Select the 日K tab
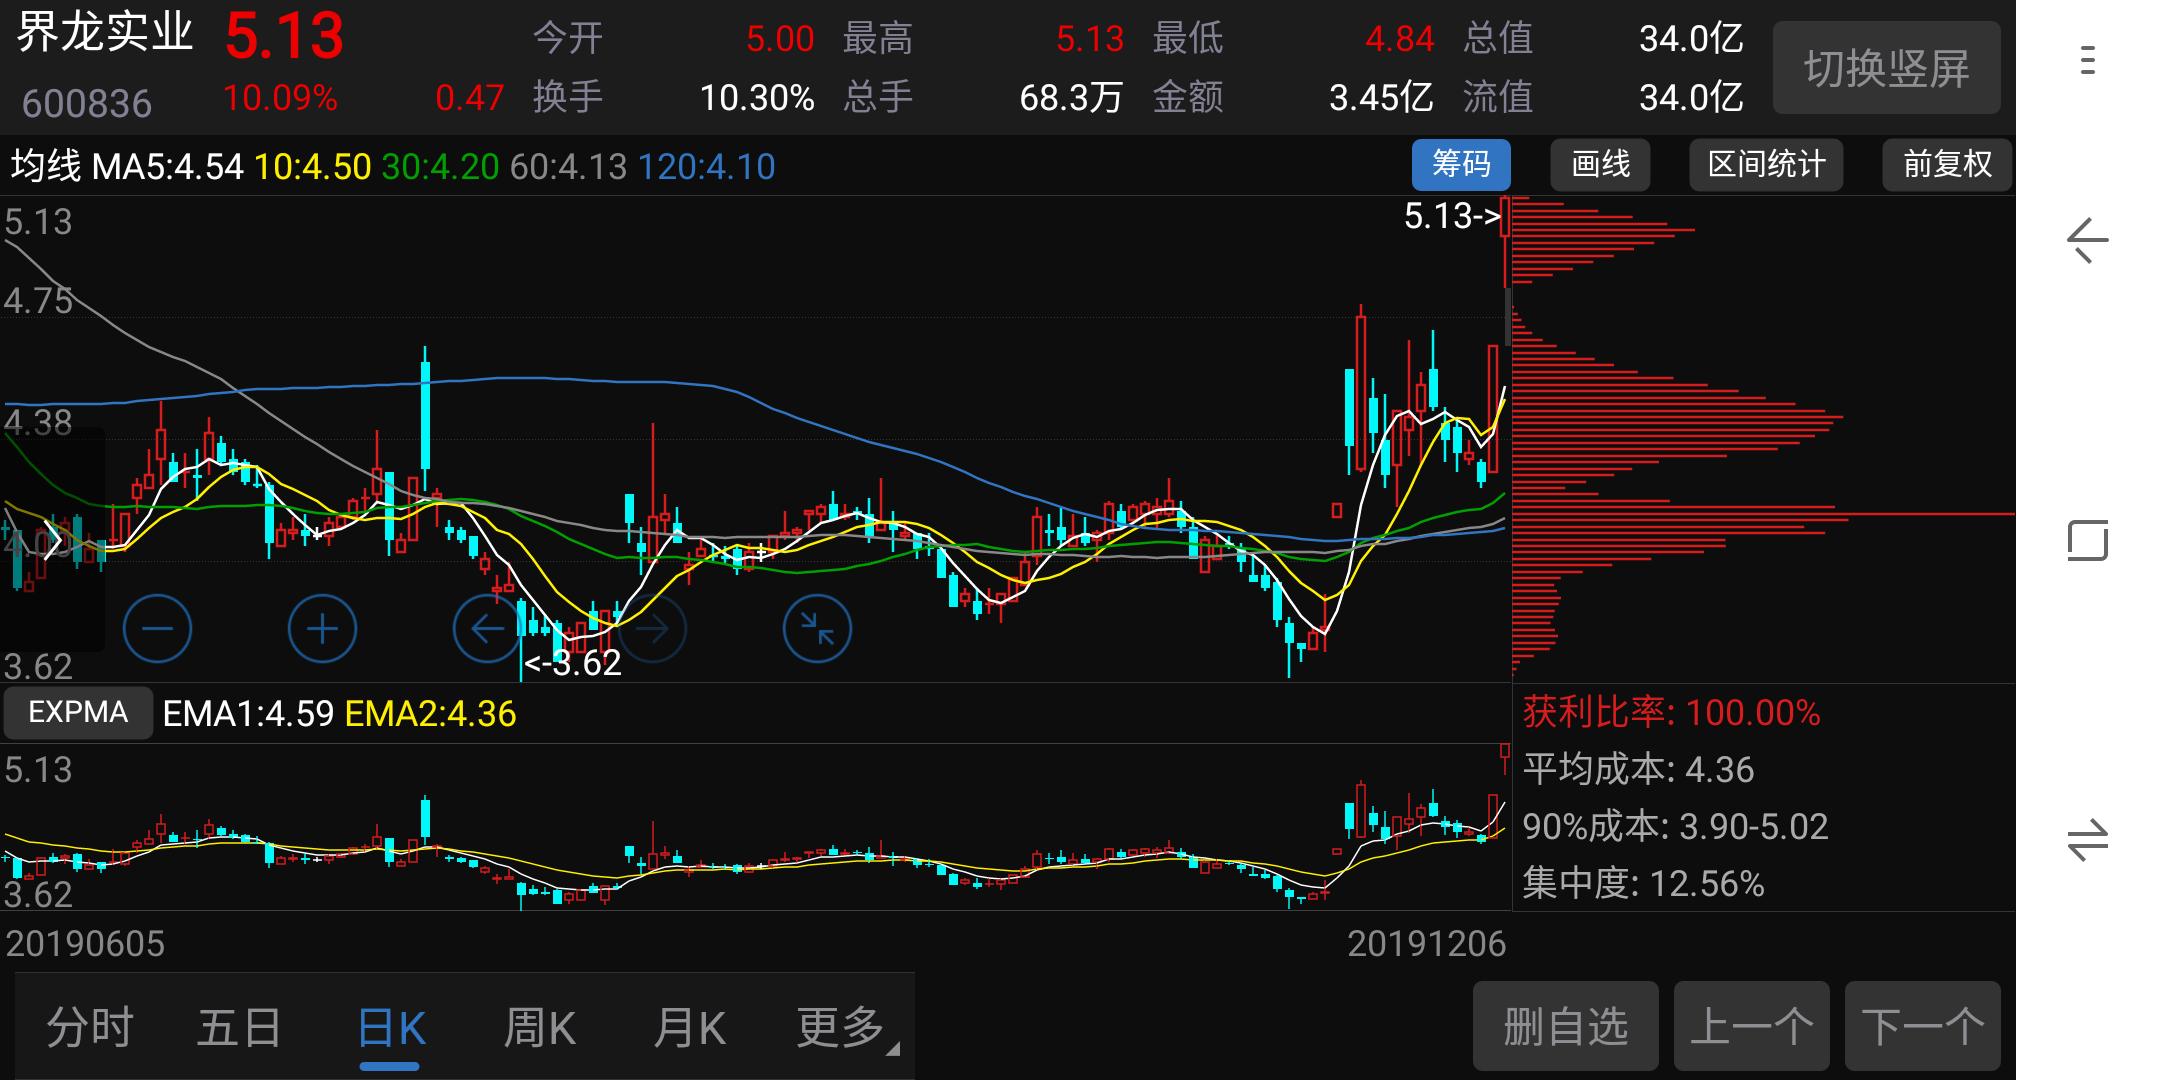This screenshot has width=2160, height=1080. (390, 1027)
